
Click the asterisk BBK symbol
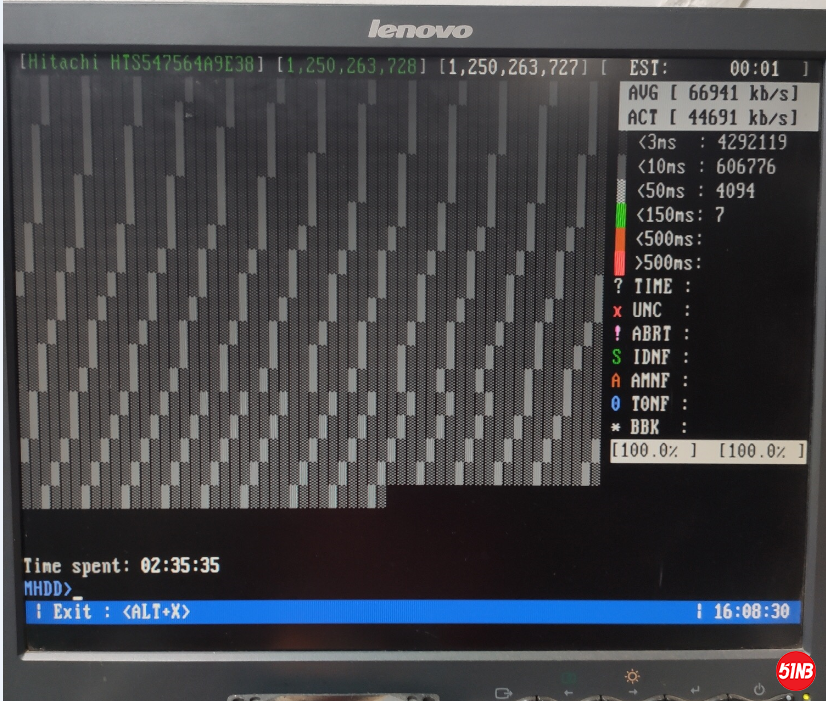(x=615, y=427)
